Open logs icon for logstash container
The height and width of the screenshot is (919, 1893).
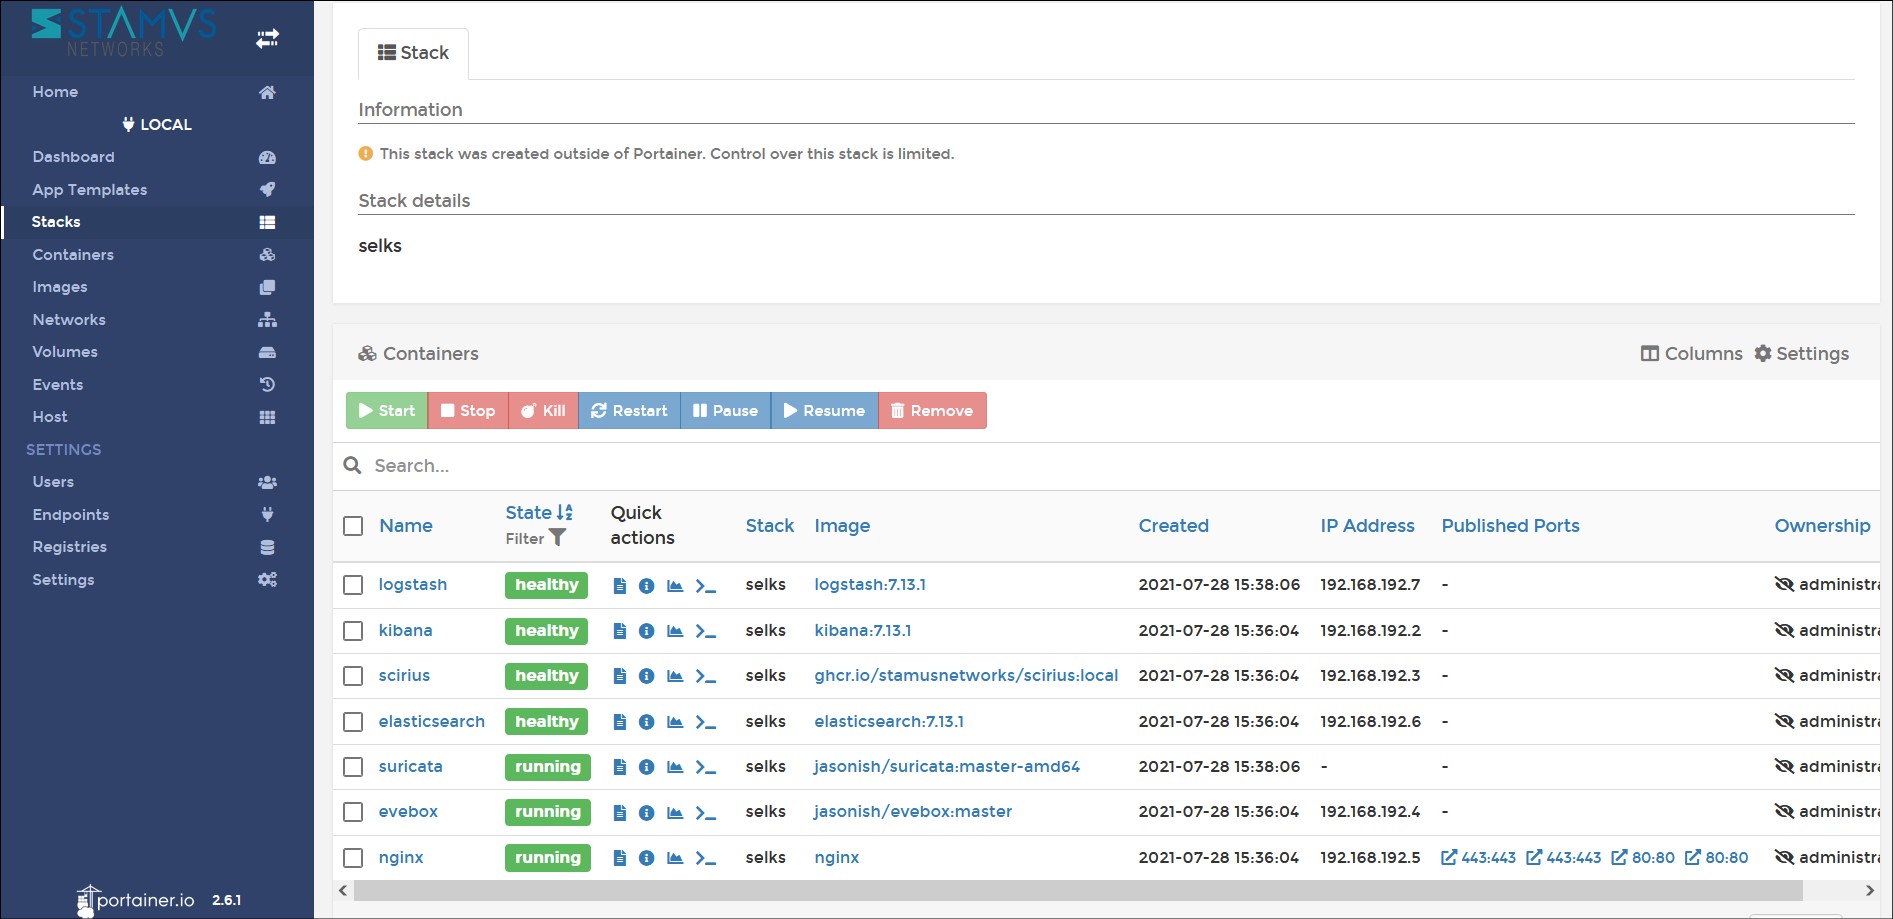(620, 586)
